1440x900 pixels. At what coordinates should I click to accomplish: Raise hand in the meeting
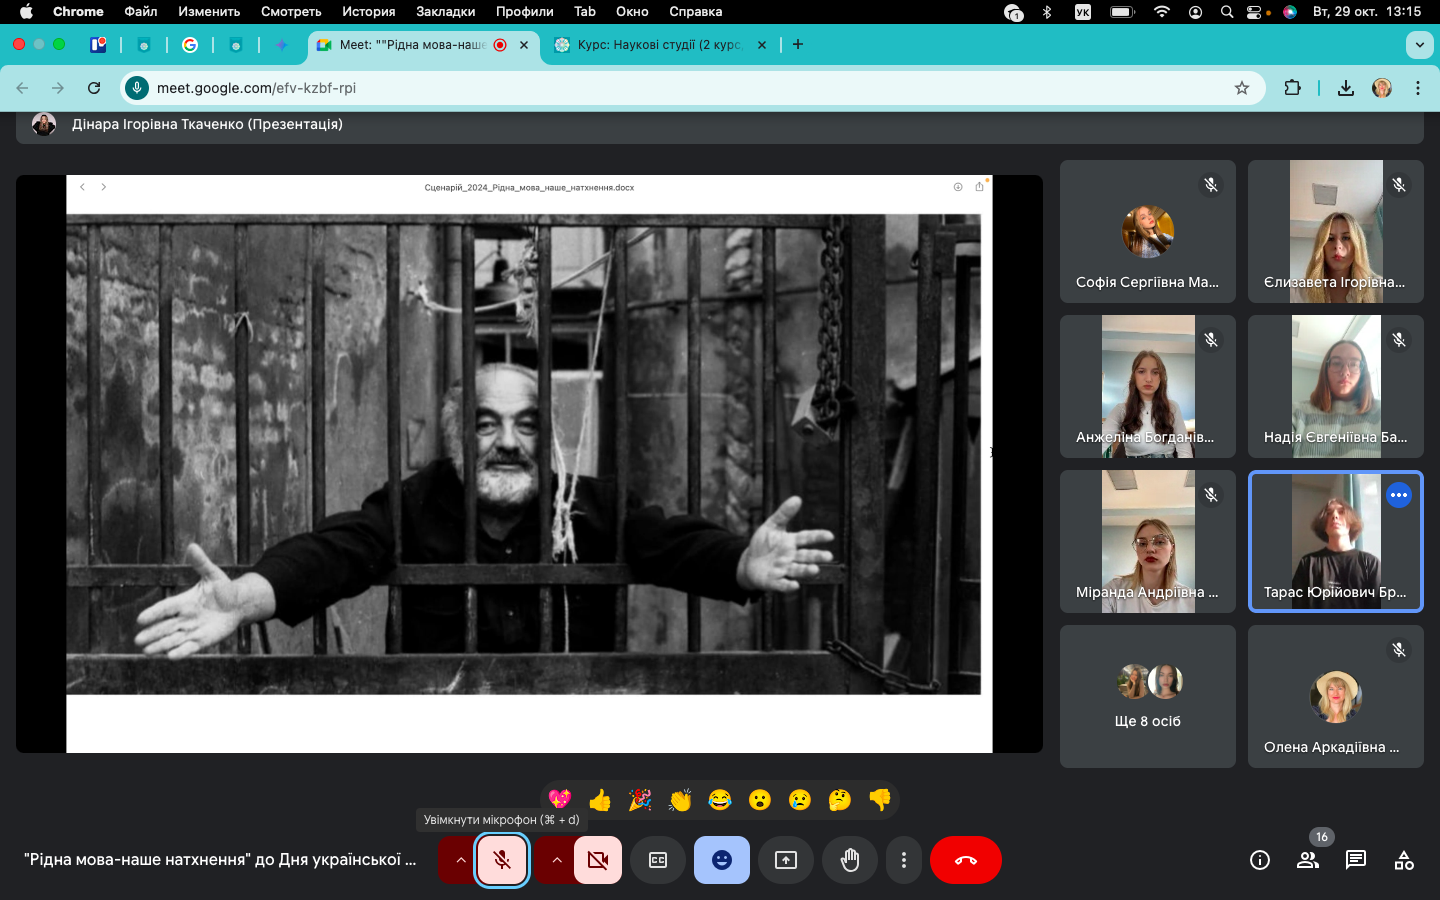[850, 860]
